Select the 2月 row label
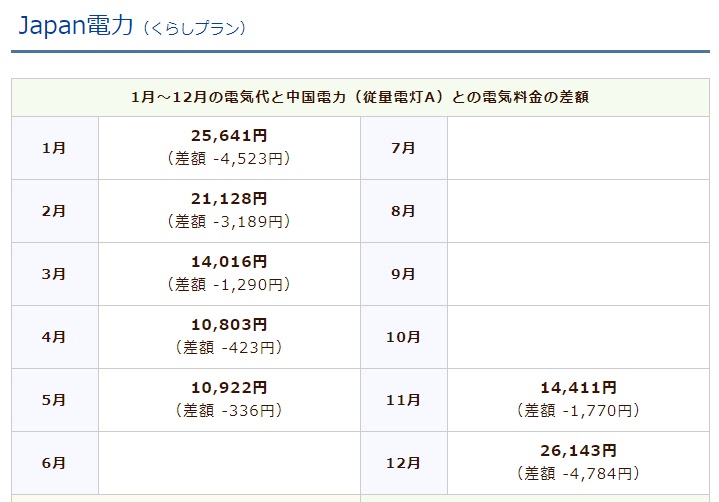 [x=54, y=211]
